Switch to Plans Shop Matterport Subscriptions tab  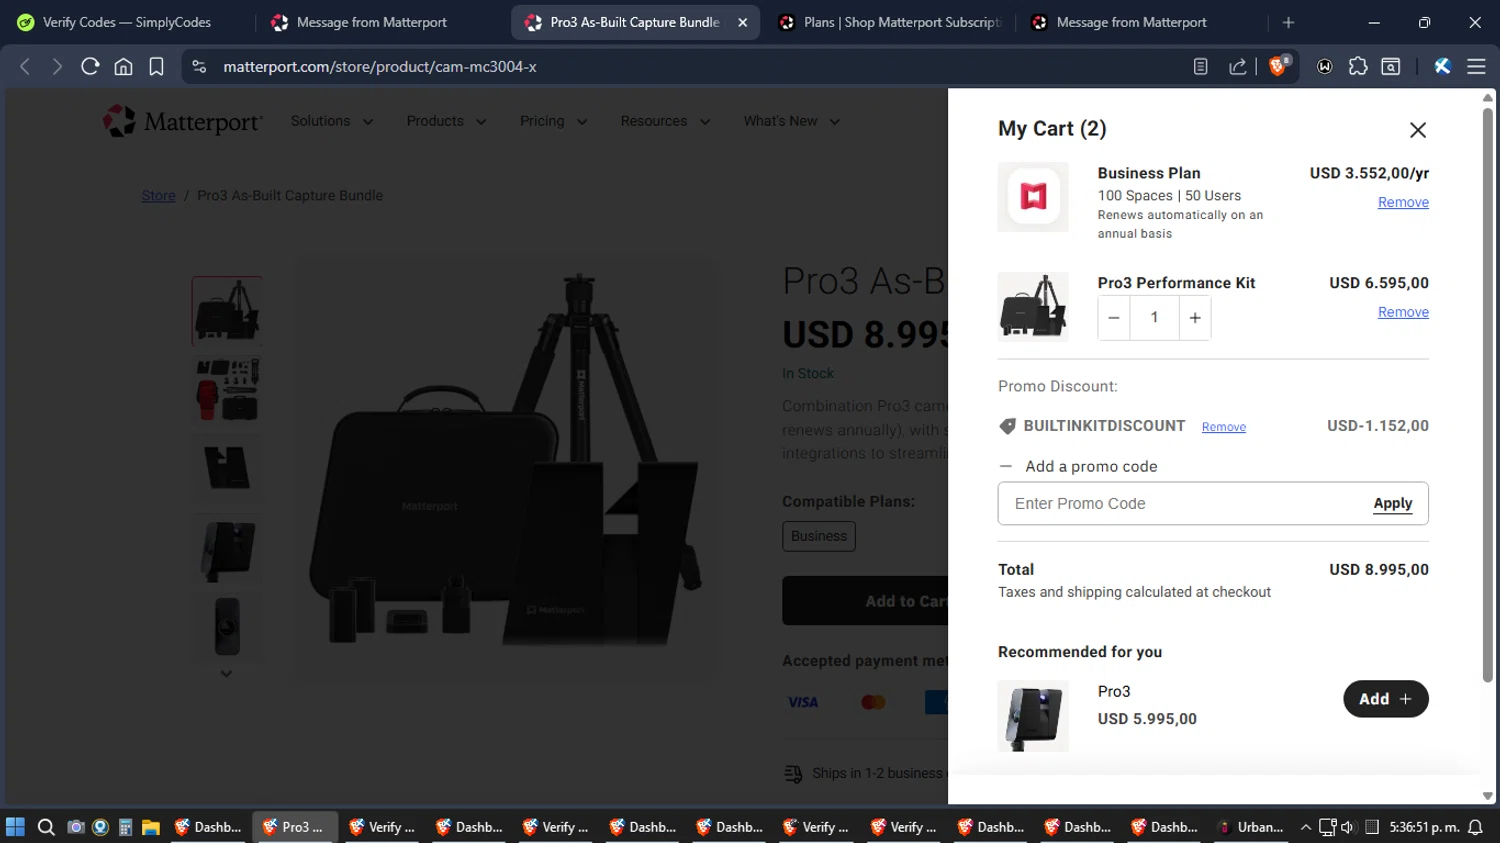click(890, 22)
